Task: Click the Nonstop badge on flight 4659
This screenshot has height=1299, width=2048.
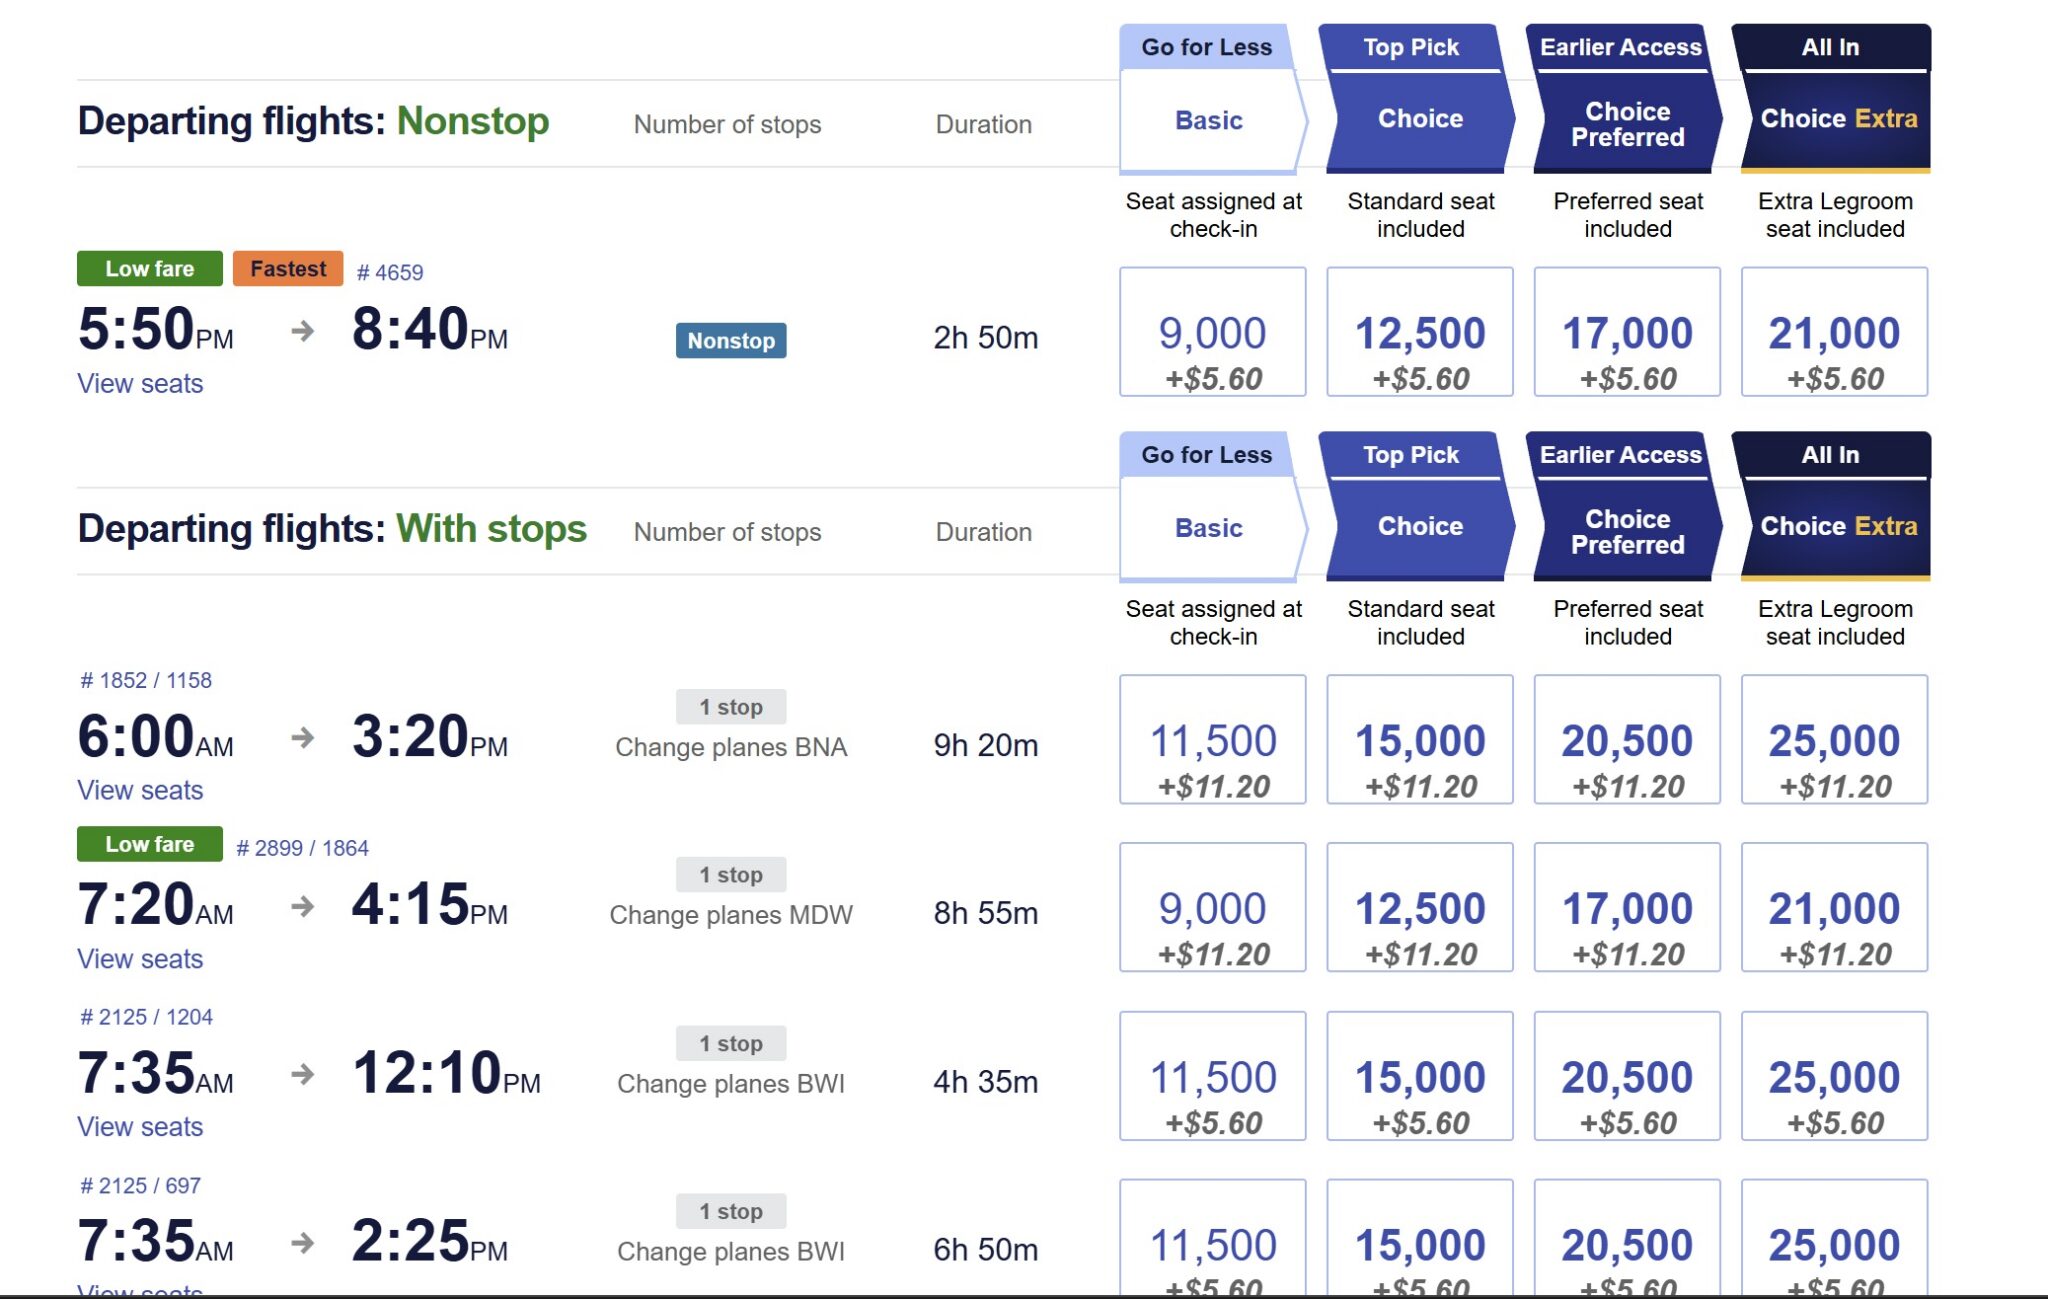Action: coord(731,340)
